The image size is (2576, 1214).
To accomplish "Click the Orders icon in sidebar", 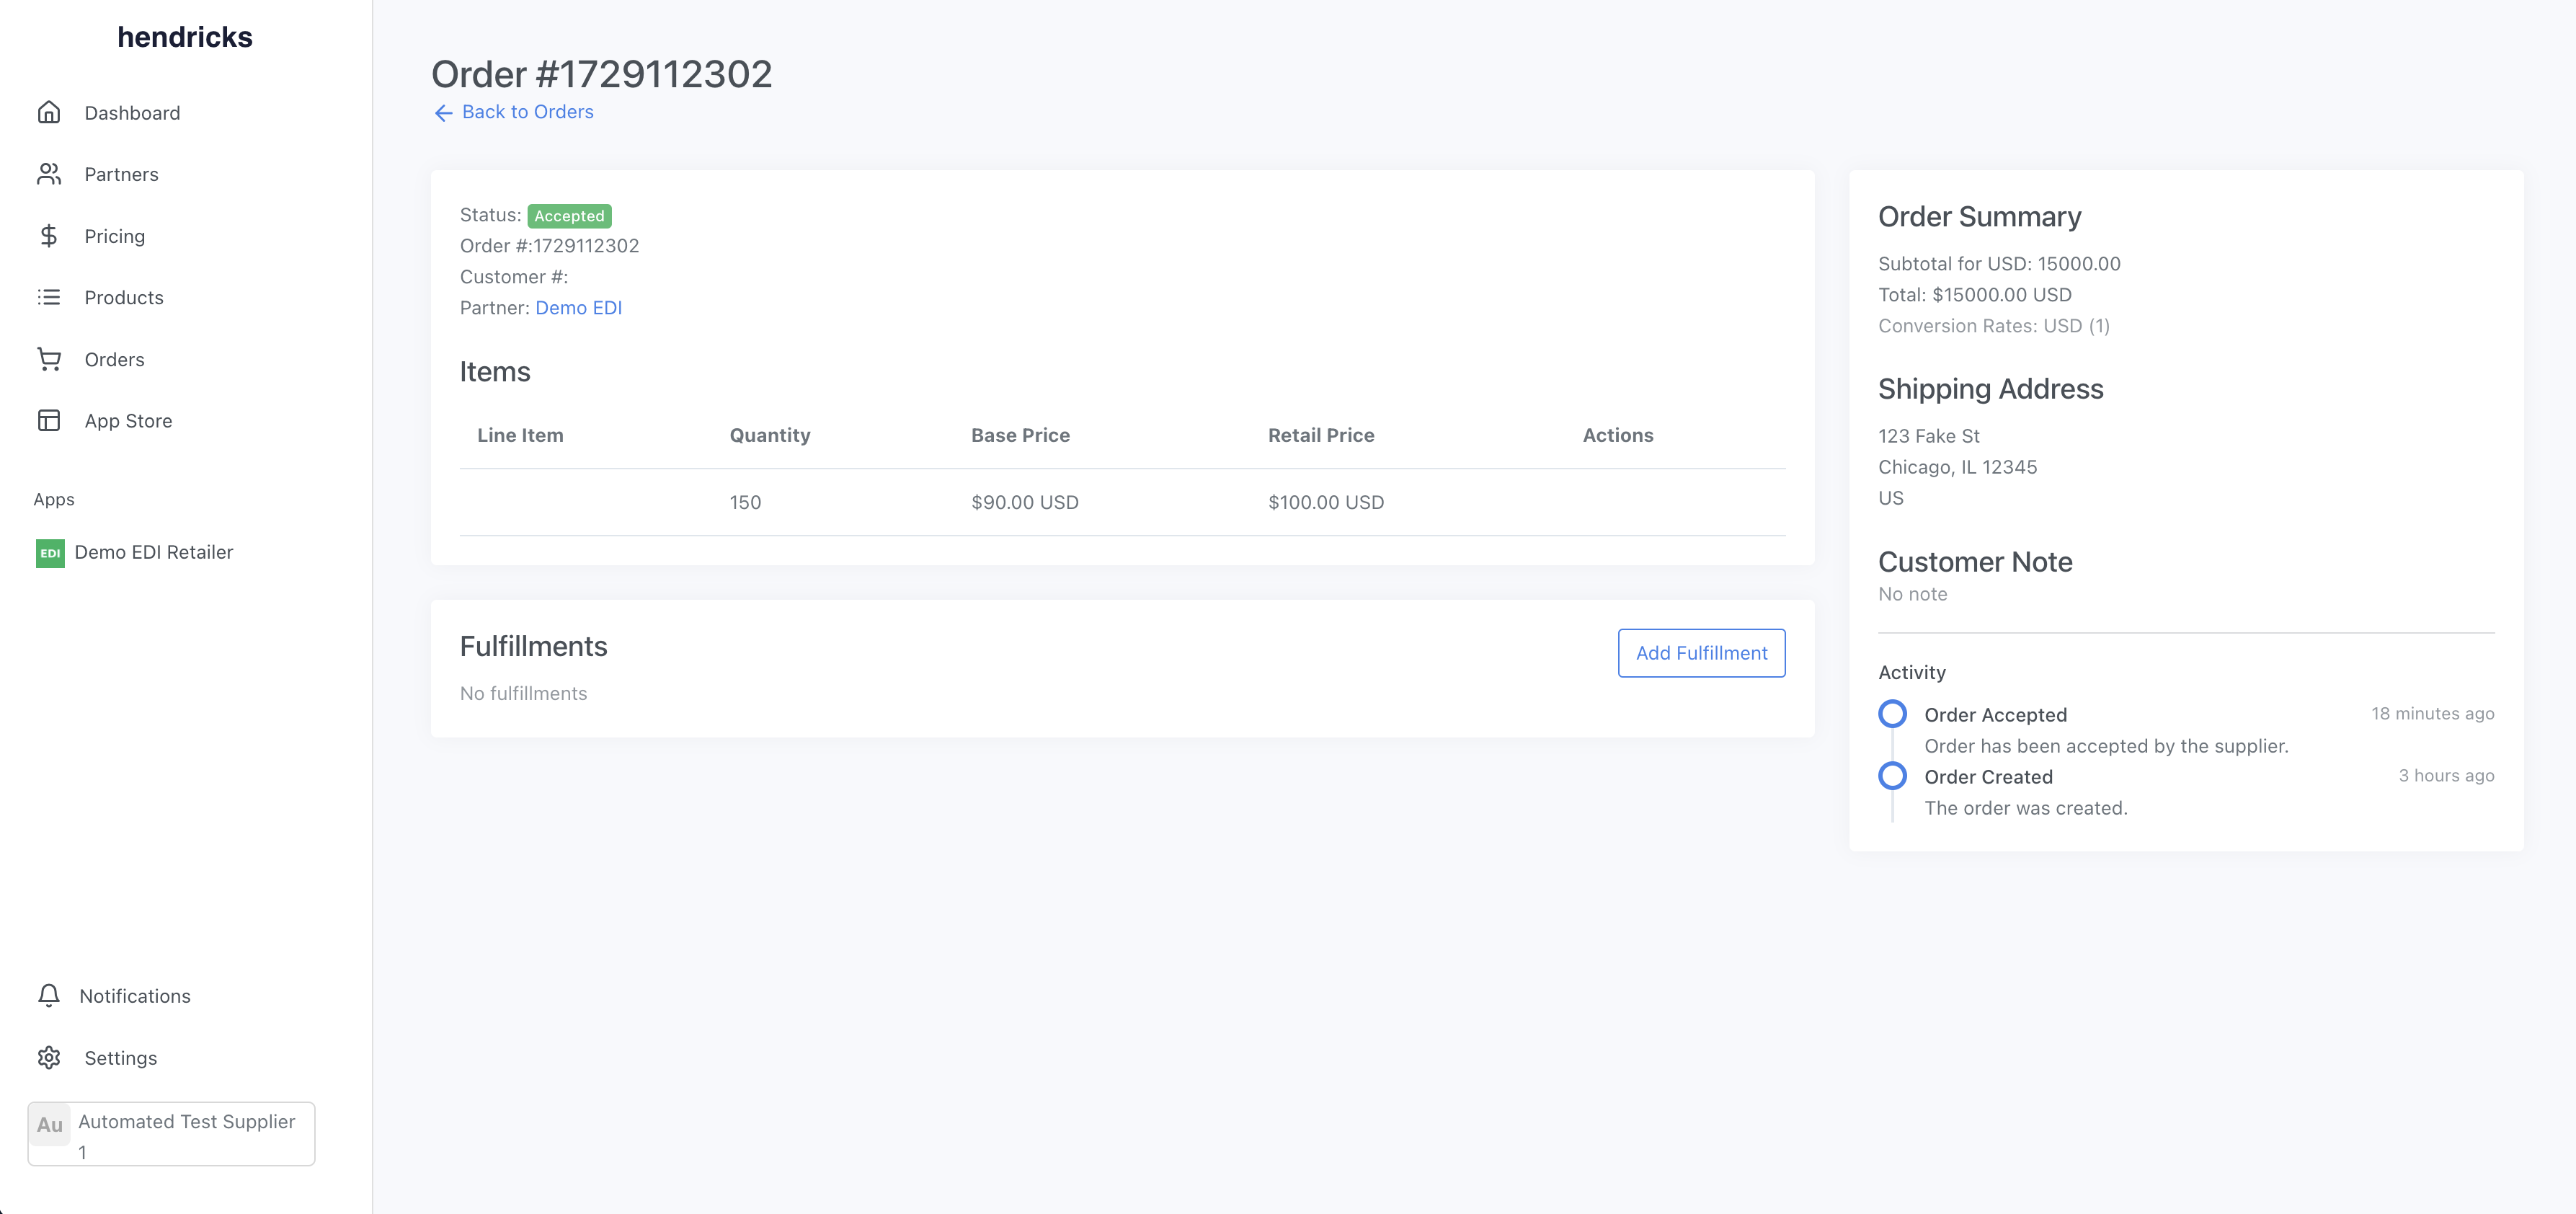I will pyautogui.click(x=49, y=358).
